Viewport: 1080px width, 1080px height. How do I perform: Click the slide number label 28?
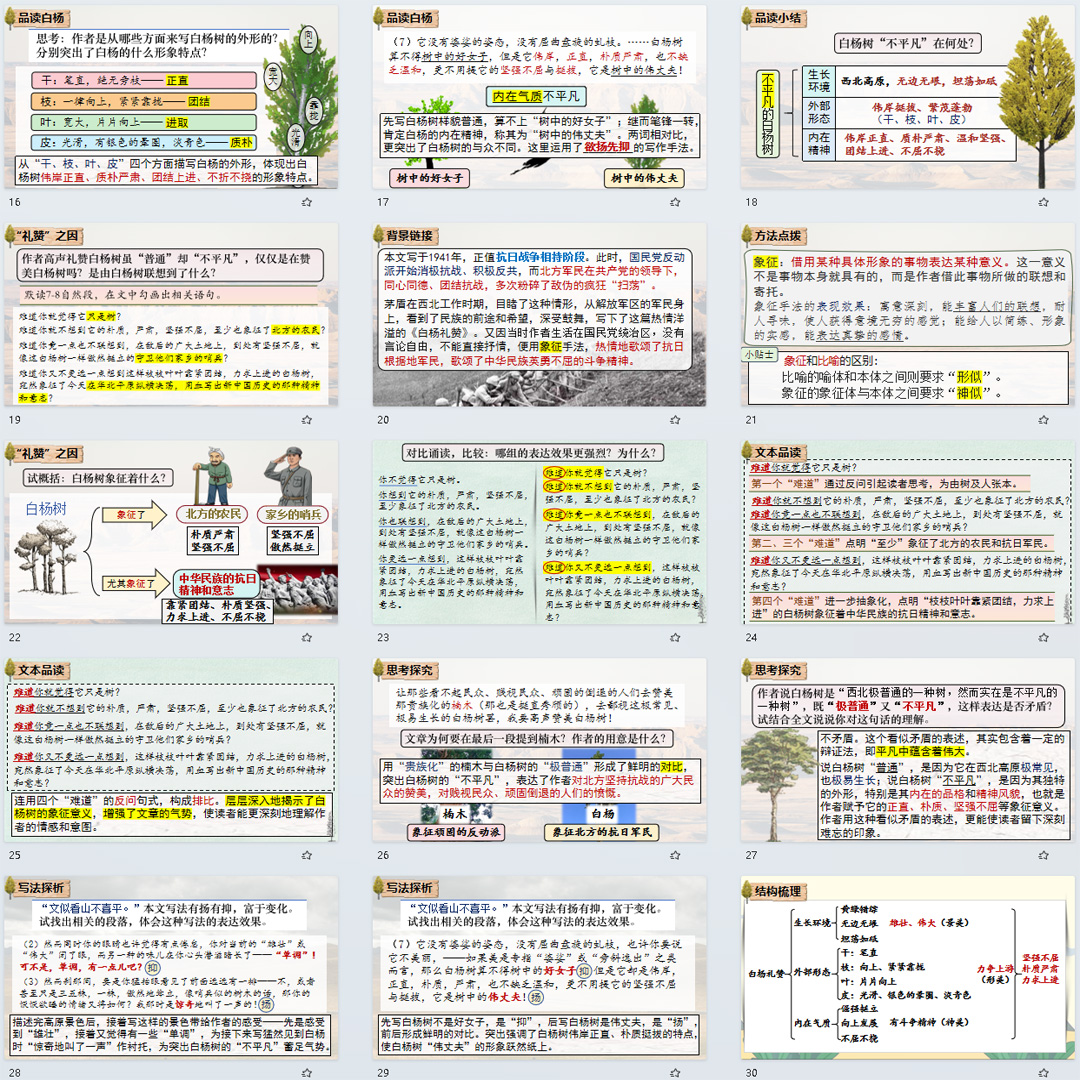(x=14, y=1072)
